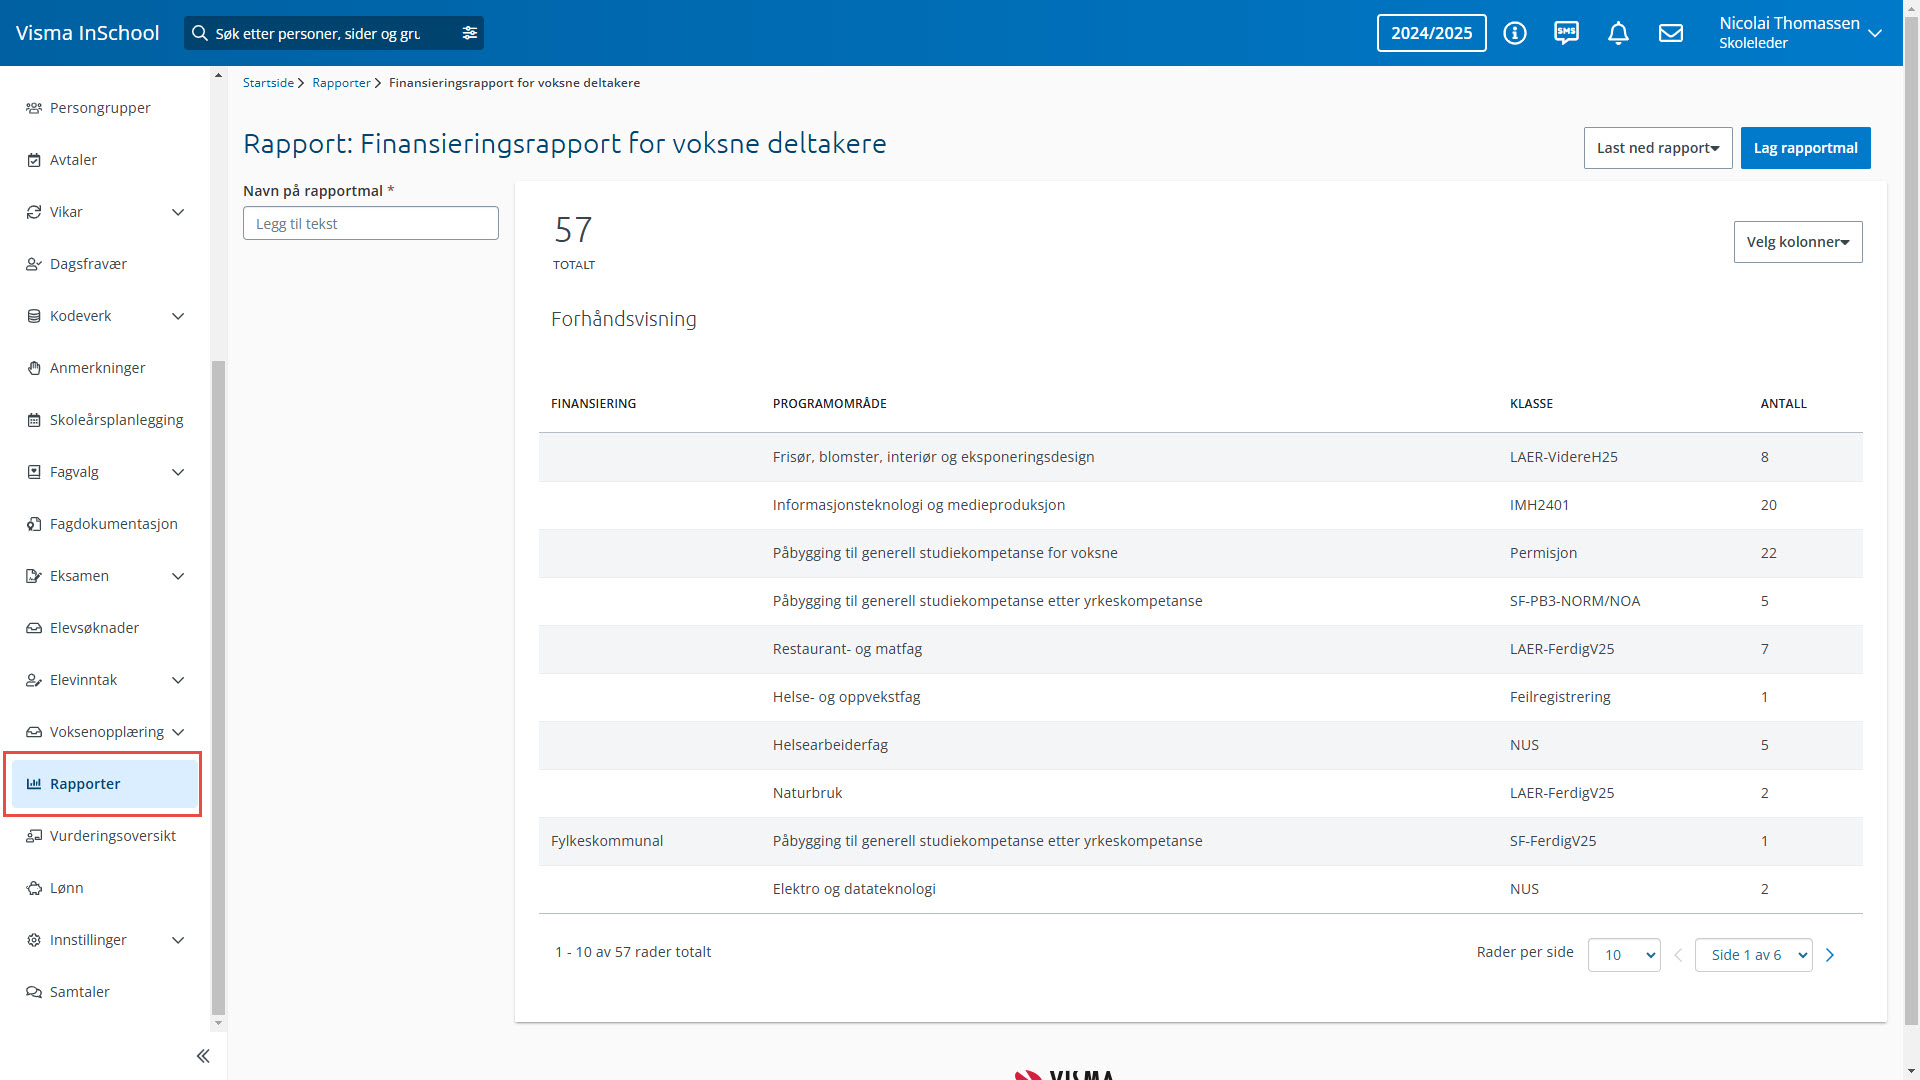This screenshot has width=1920, height=1080.
Task: Click the Vurderingsoversikt icon
Action: point(34,836)
